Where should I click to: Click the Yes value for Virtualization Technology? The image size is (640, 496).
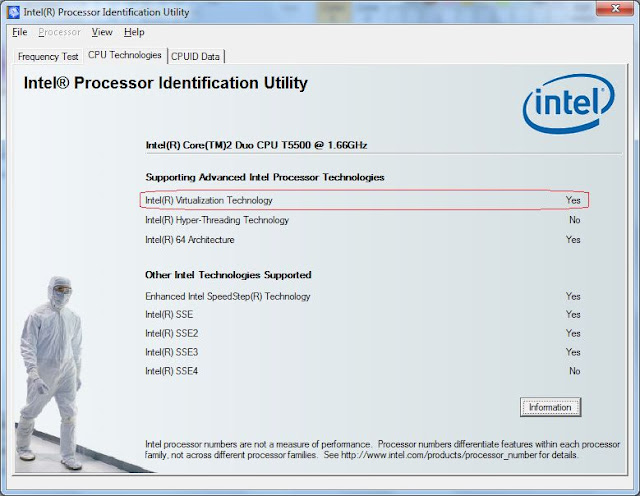coord(573,200)
